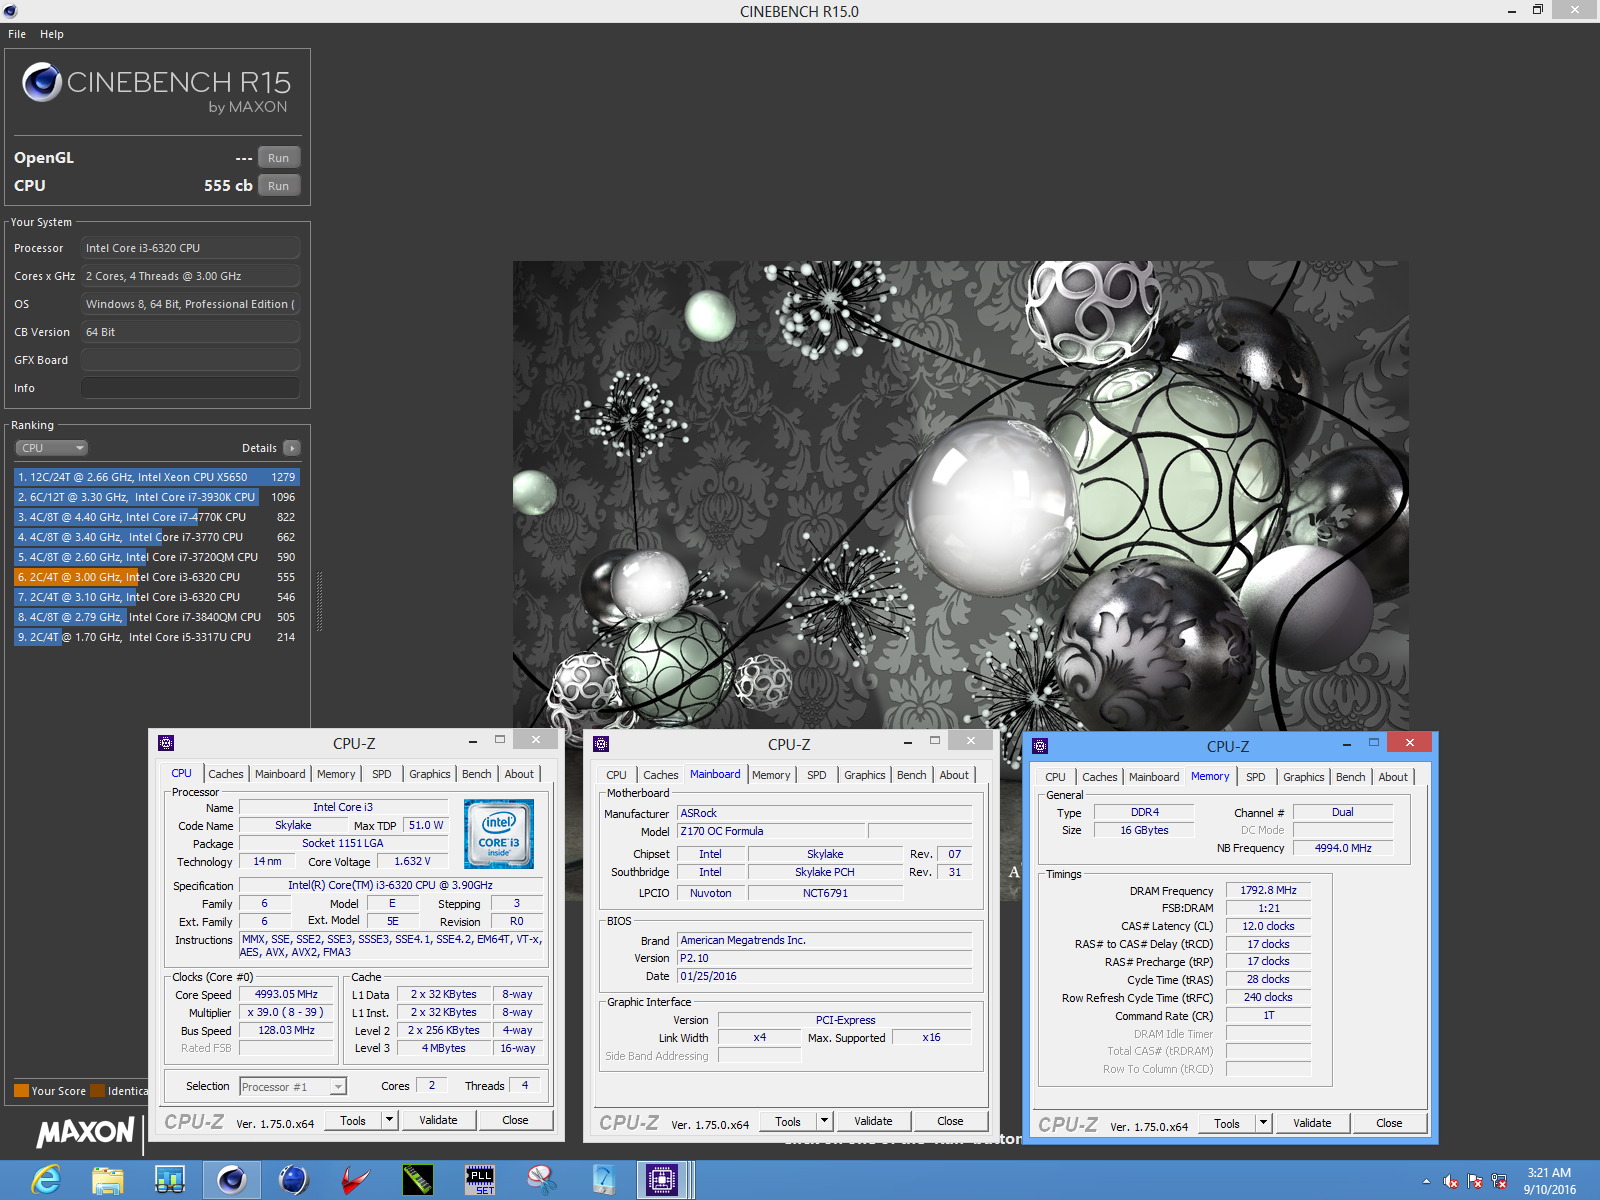Click the Your Score orange legend swatch

pyautogui.click(x=21, y=1091)
